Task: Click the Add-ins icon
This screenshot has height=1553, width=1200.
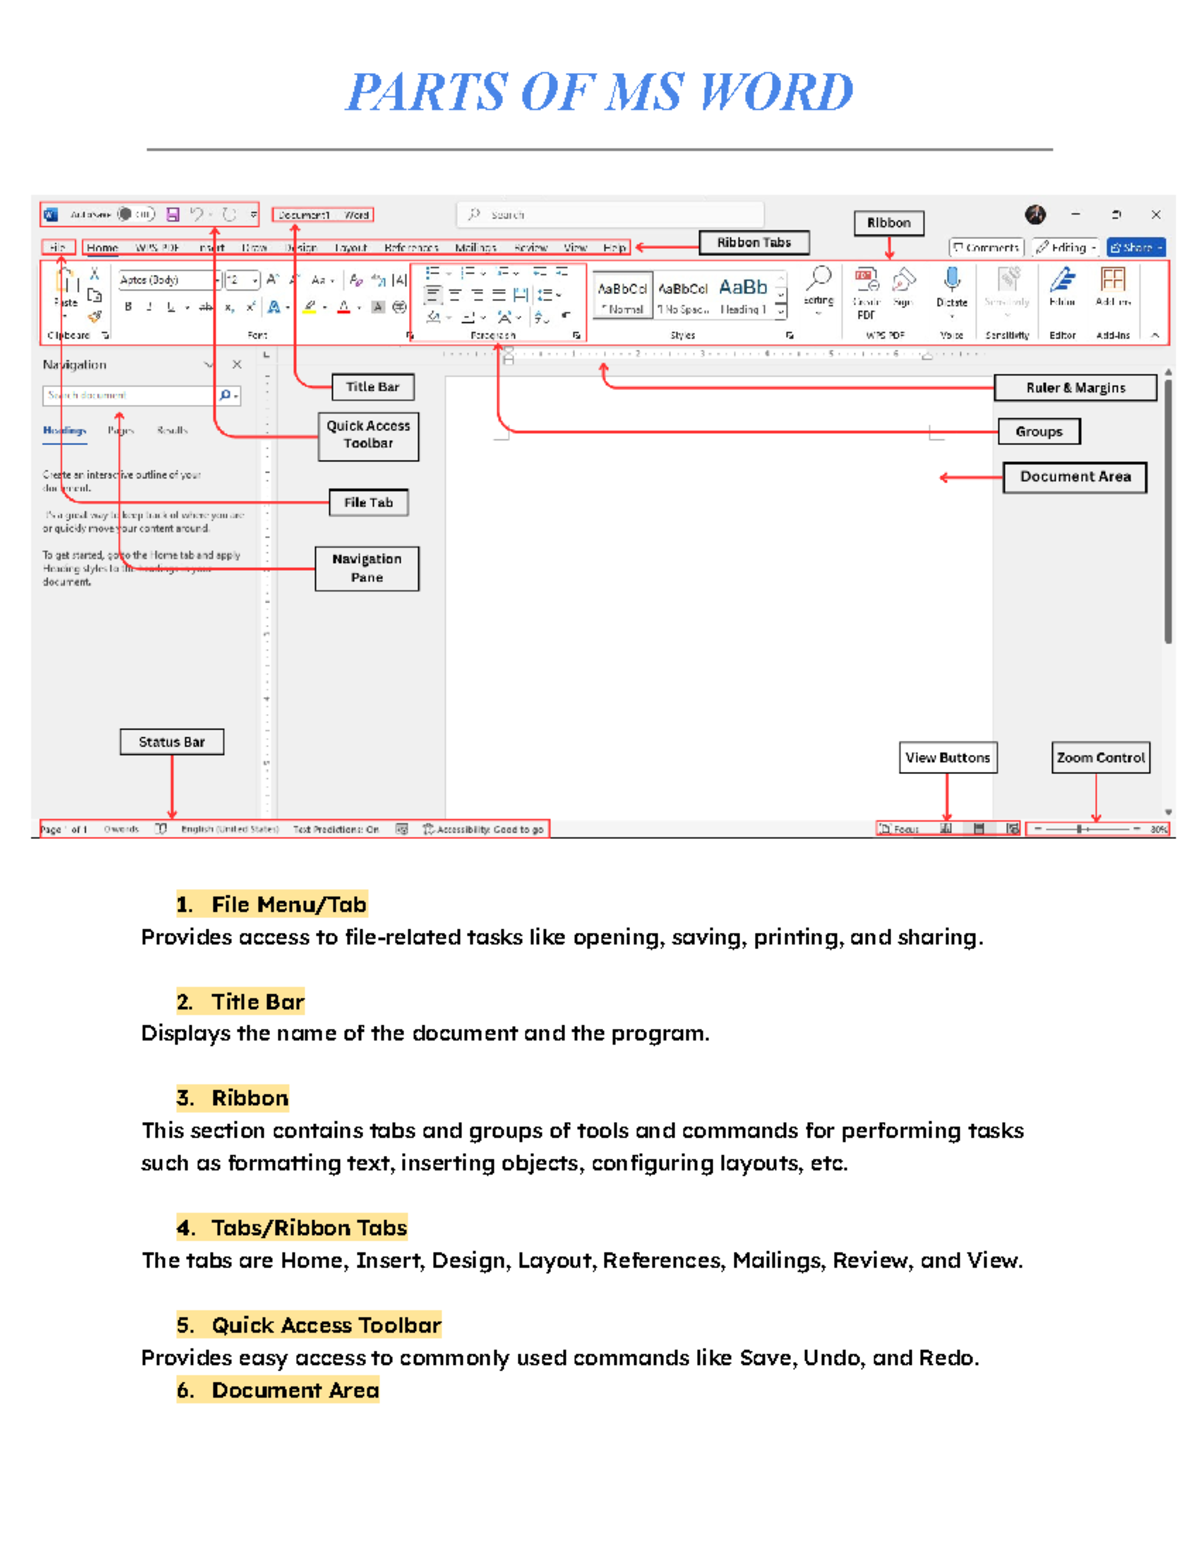Action: tap(1113, 279)
